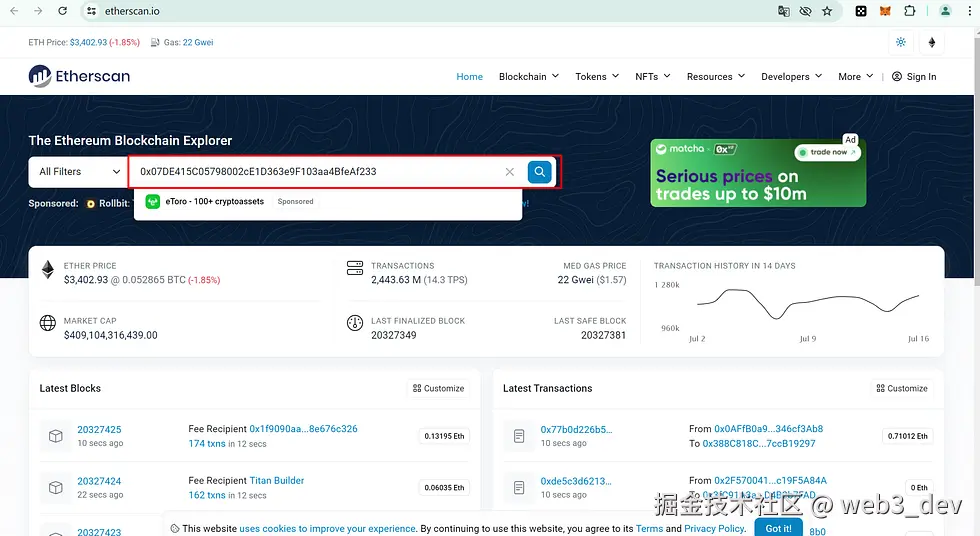Open block 20327424
Viewport: 980px width, 536px height.
[99, 481]
